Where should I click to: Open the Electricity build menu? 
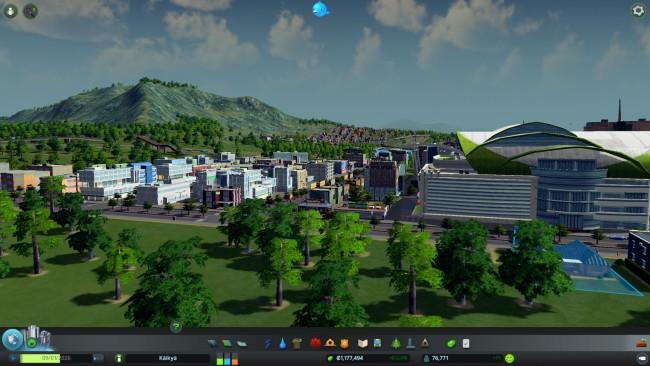[268, 344]
